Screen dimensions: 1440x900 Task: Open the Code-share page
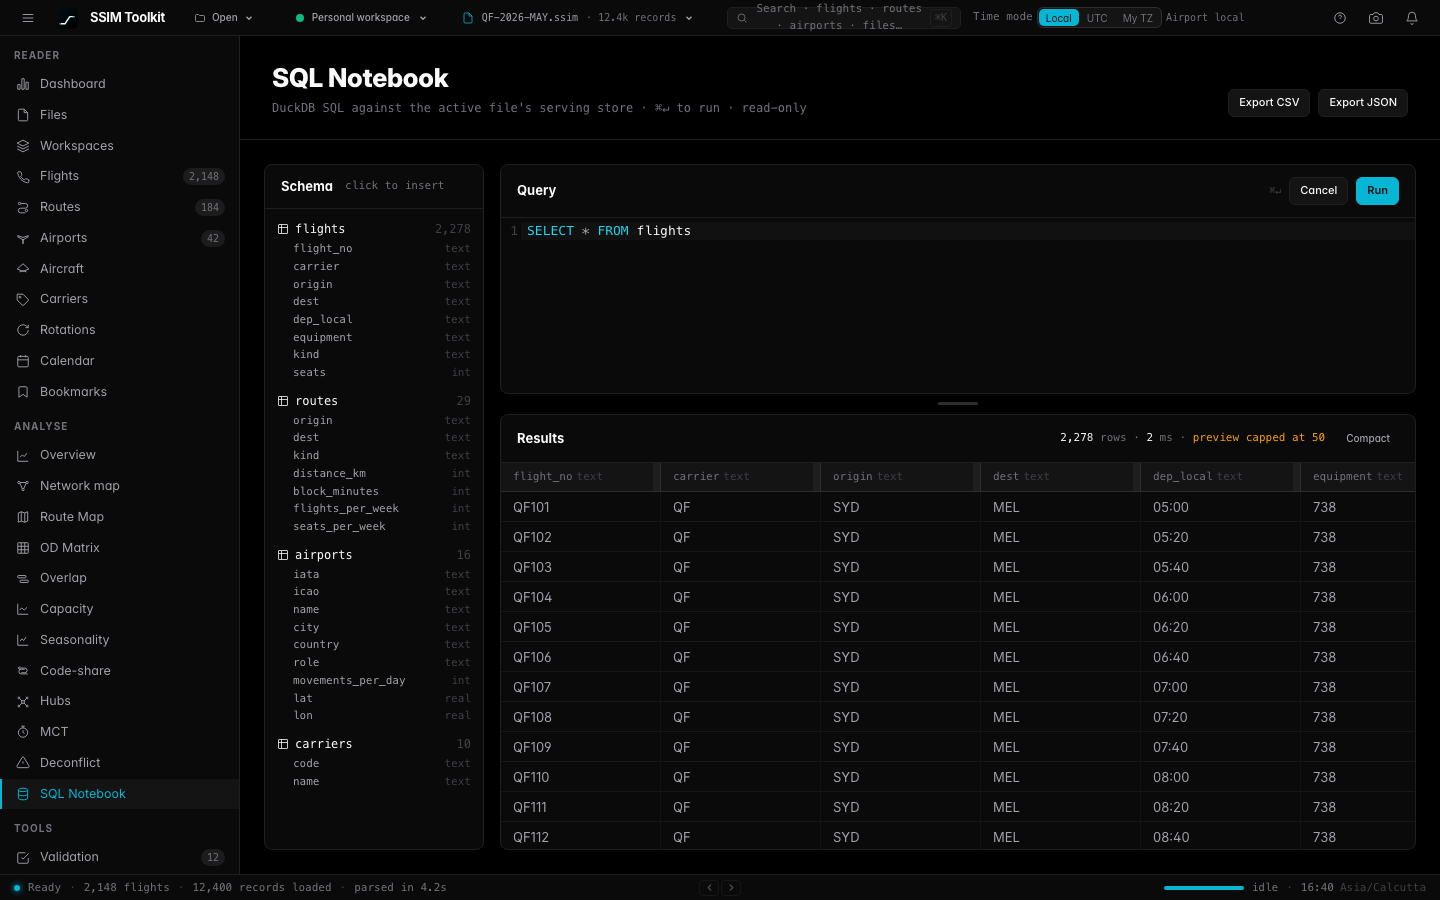(x=120, y=671)
